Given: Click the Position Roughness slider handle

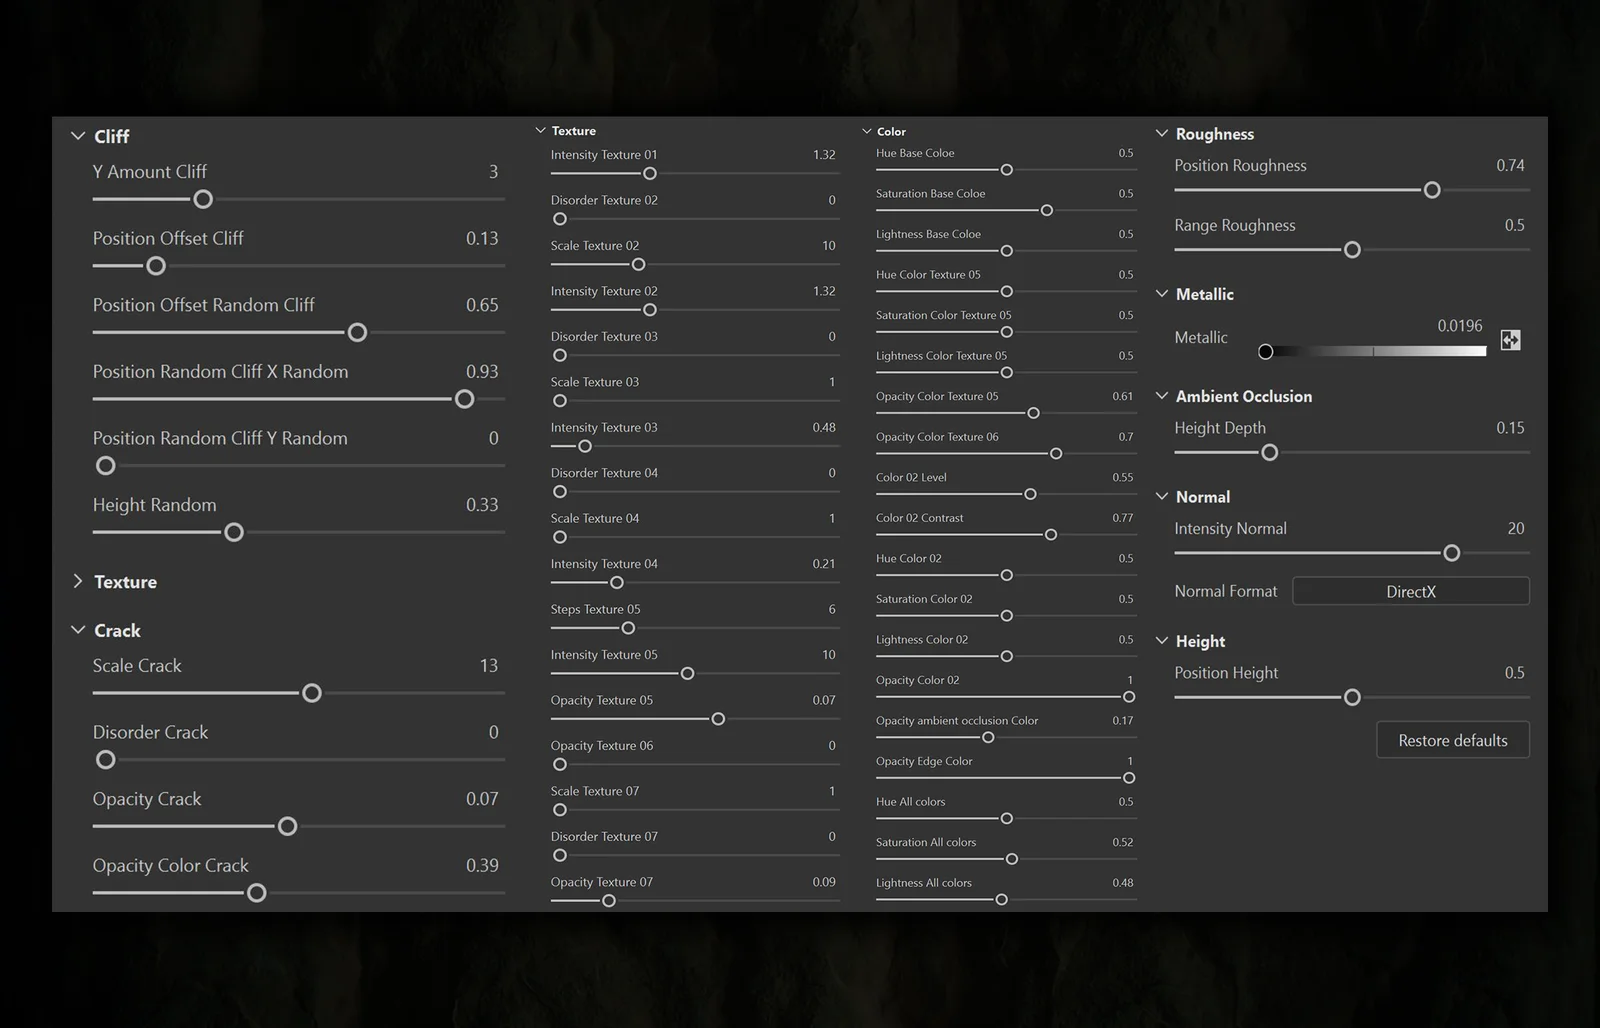Looking at the screenshot, I should [x=1431, y=189].
